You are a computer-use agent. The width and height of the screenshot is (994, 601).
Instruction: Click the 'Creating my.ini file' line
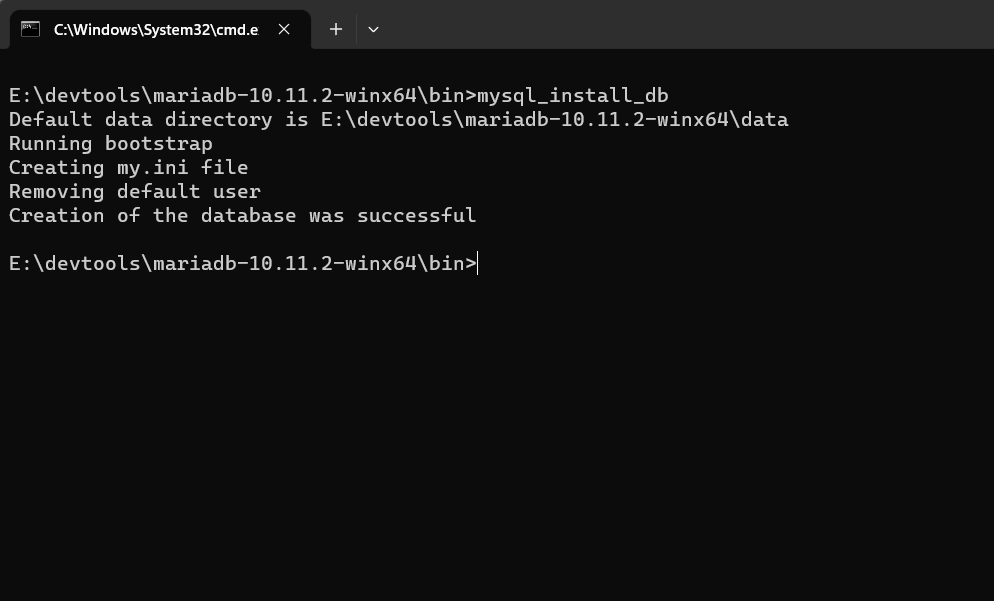(128, 168)
